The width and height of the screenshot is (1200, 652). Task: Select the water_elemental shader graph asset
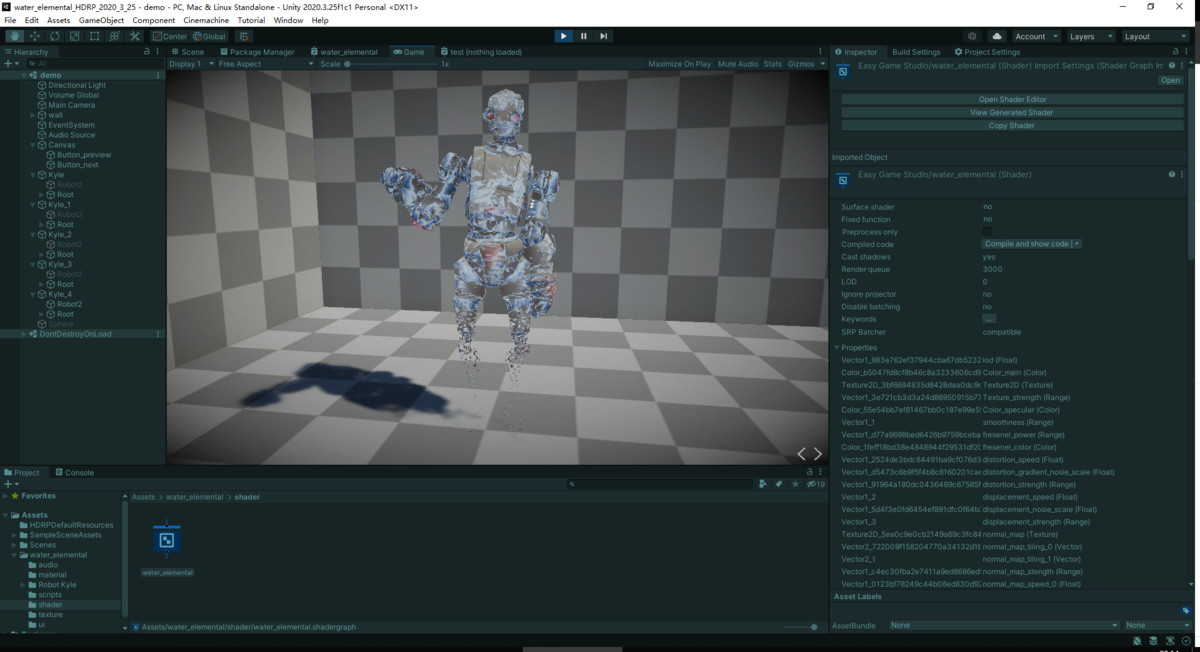(167, 541)
